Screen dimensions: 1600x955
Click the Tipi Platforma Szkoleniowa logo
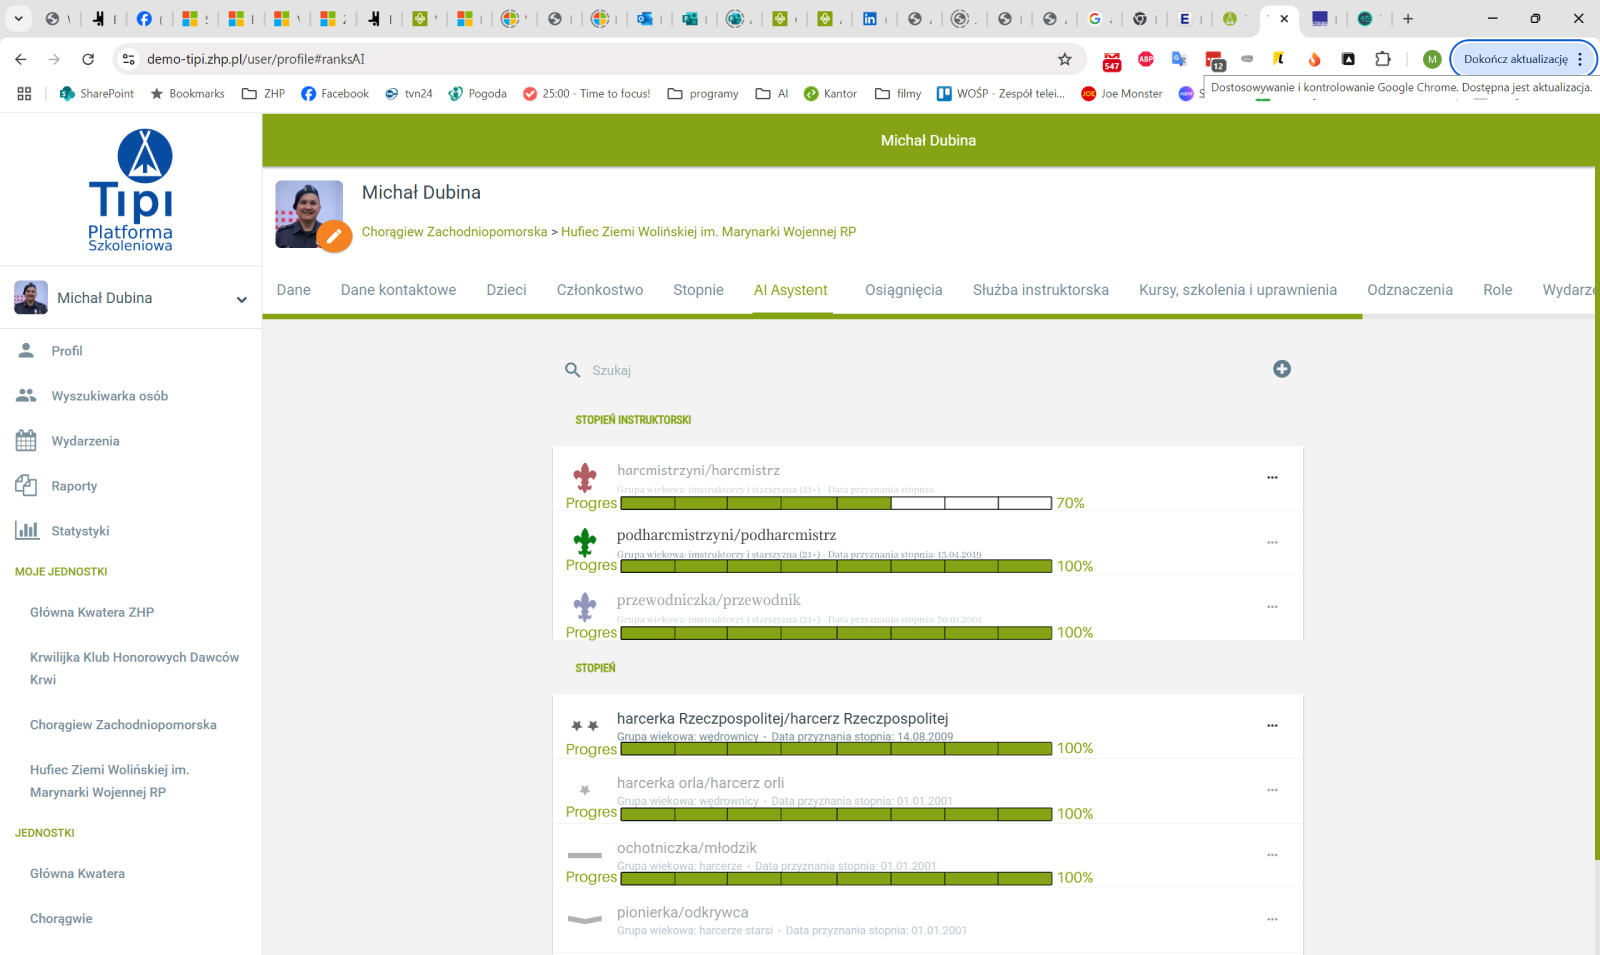(130, 189)
